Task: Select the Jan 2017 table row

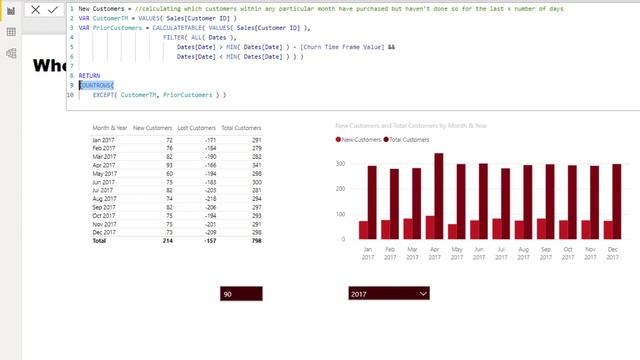Action: pos(177,140)
